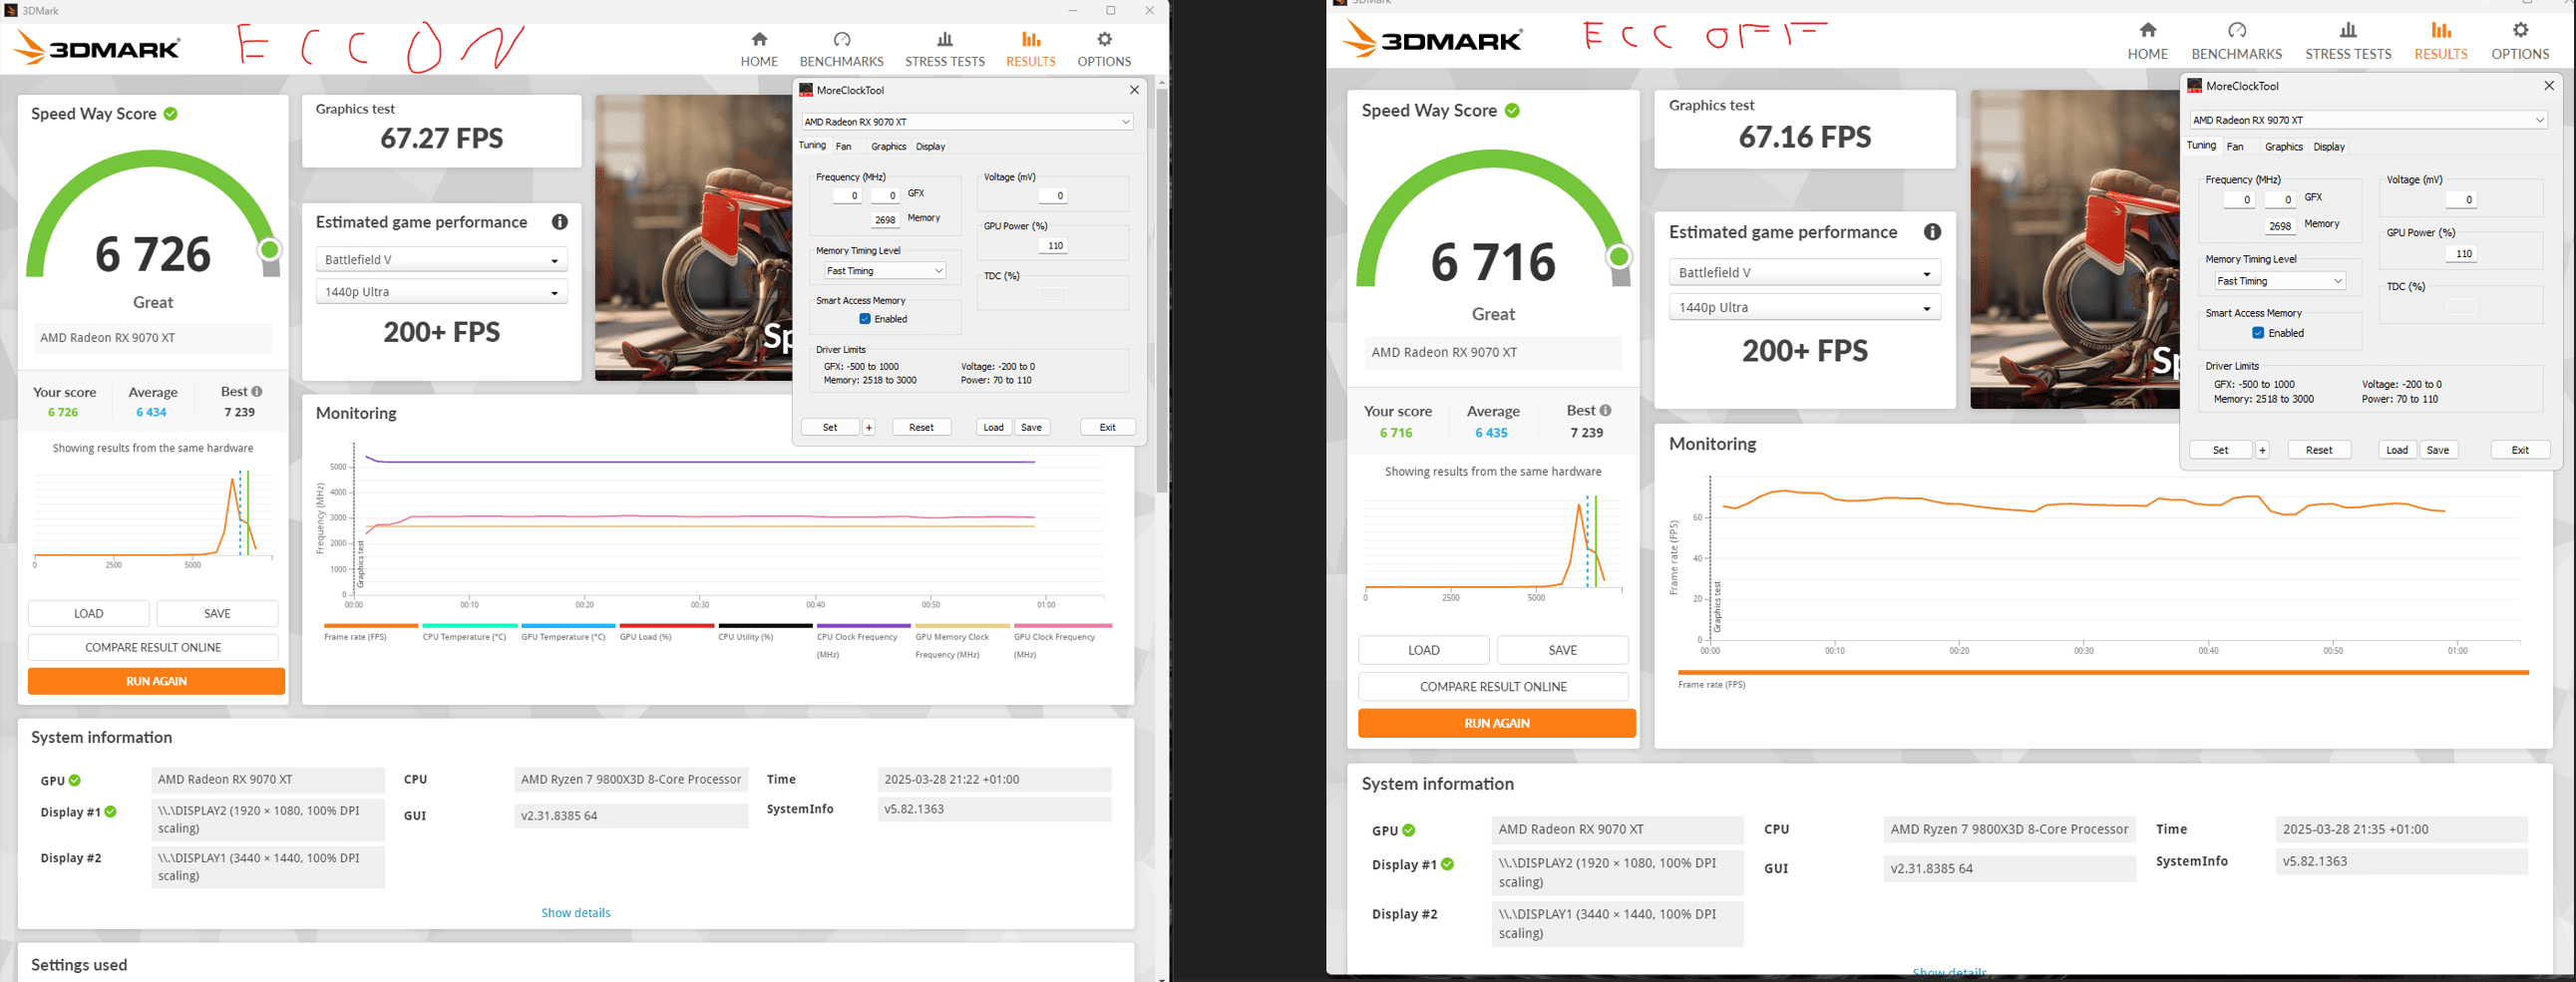
Task: Open the Battlefield V game dropdown, left window
Action: tap(441, 260)
